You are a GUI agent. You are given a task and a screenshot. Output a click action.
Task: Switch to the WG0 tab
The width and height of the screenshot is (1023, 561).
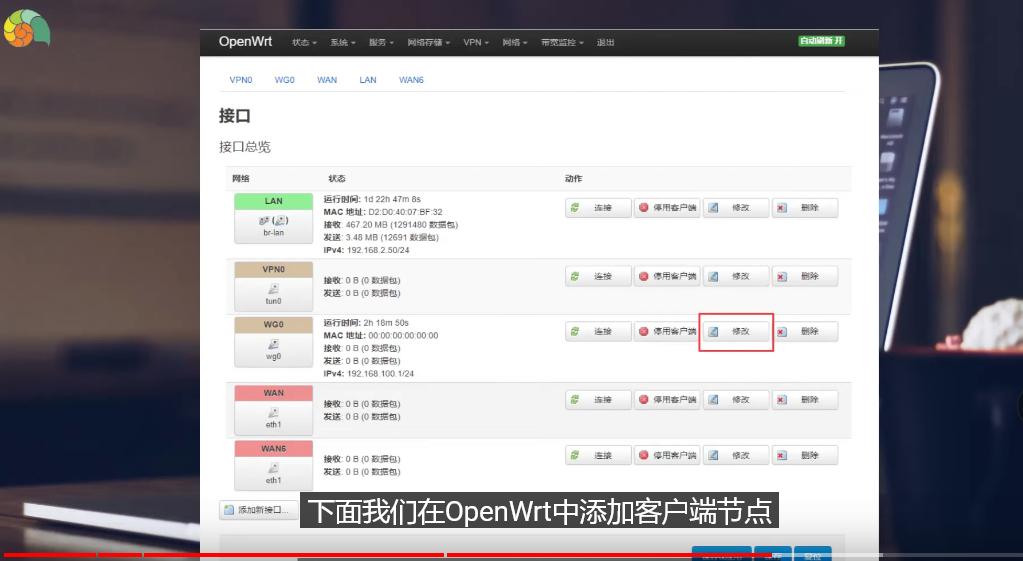[284, 80]
